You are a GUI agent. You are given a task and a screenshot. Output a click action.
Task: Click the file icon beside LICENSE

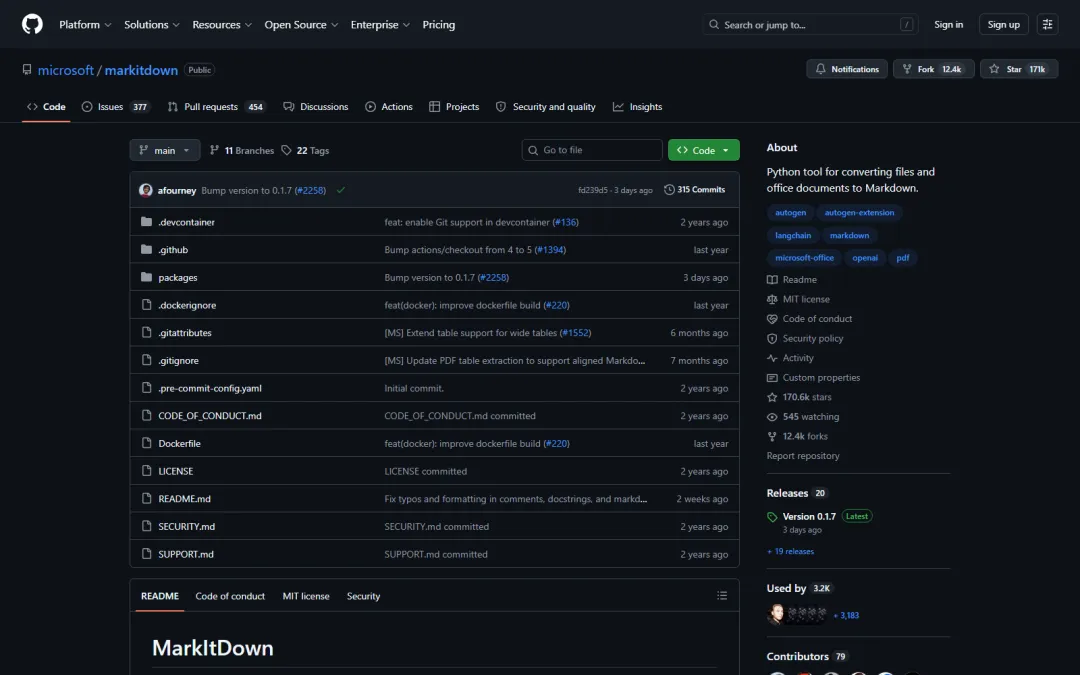[x=146, y=470]
